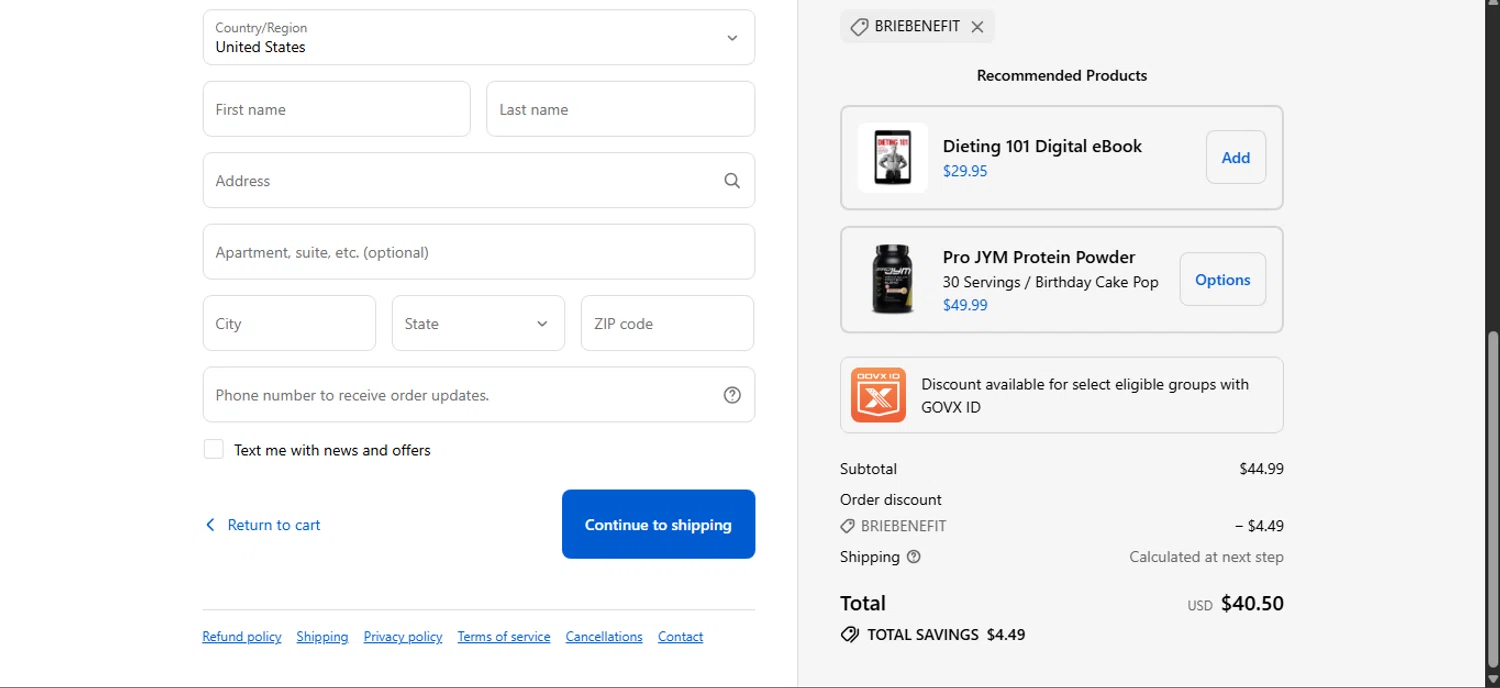Click the $29.95 eBook price
Viewport: 1500px width, 688px height.
pyautogui.click(x=965, y=171)
